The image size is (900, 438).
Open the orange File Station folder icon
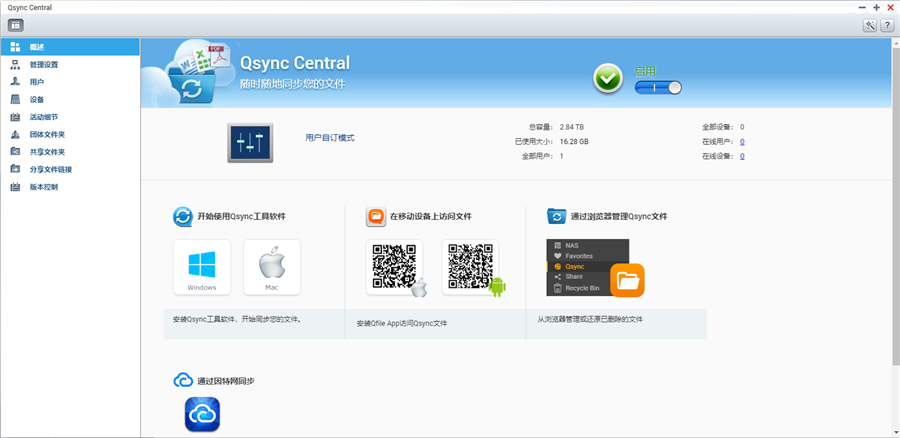pos(627,280)
